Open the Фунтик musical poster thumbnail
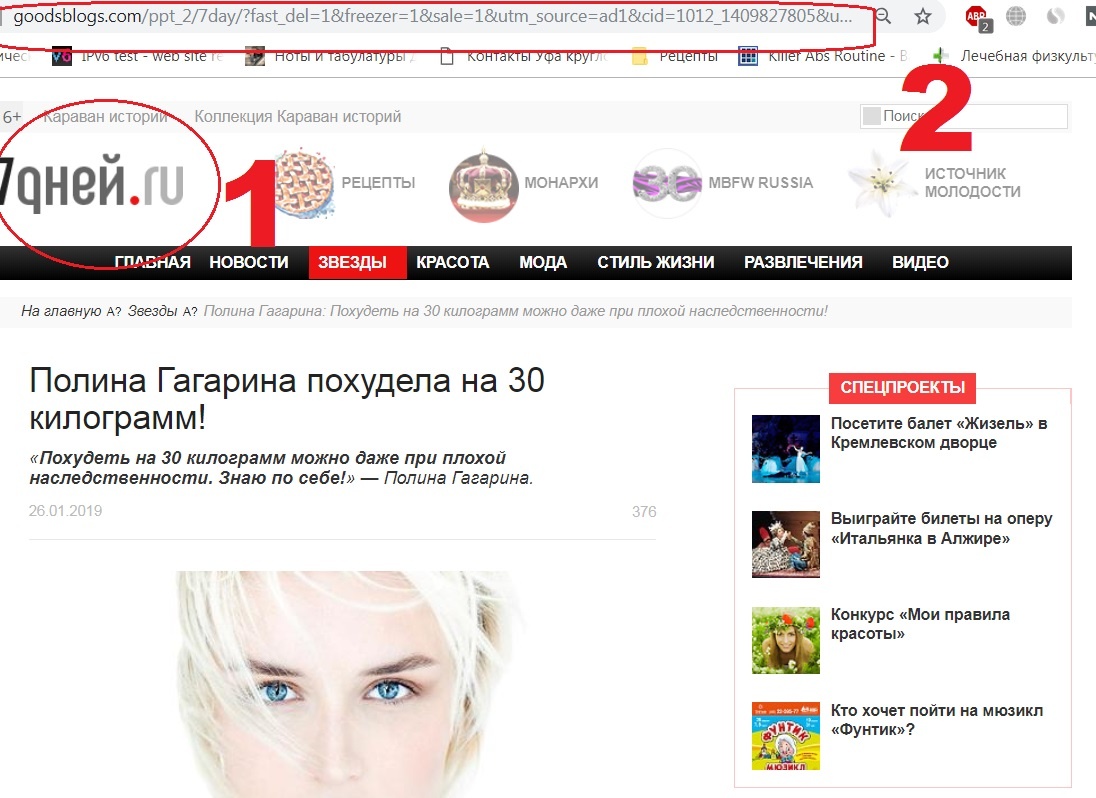This screenshot has height=798, width=1096. pos(786,736)
